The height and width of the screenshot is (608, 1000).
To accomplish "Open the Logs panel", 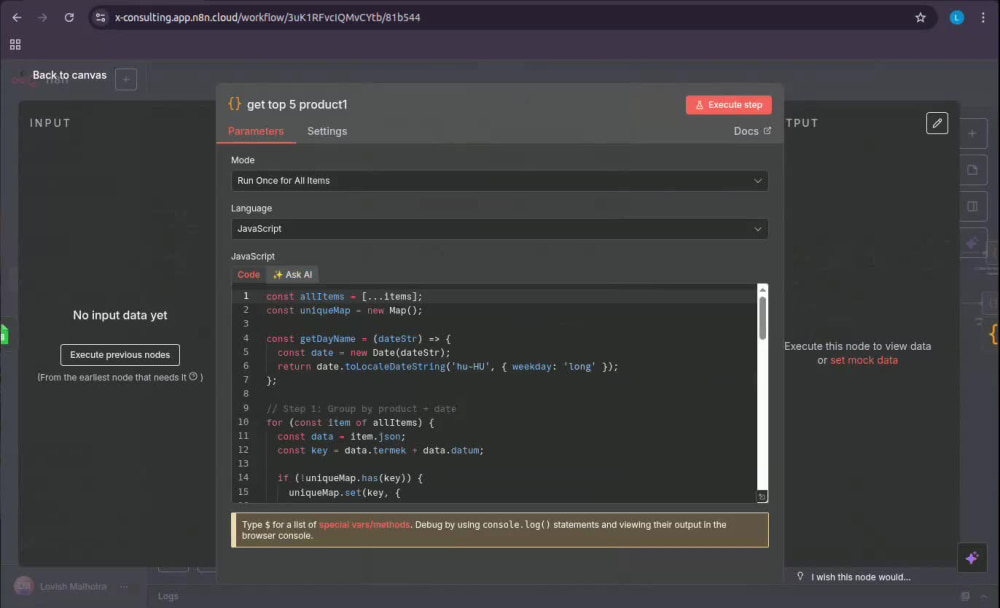I will (x=168, y=597).
